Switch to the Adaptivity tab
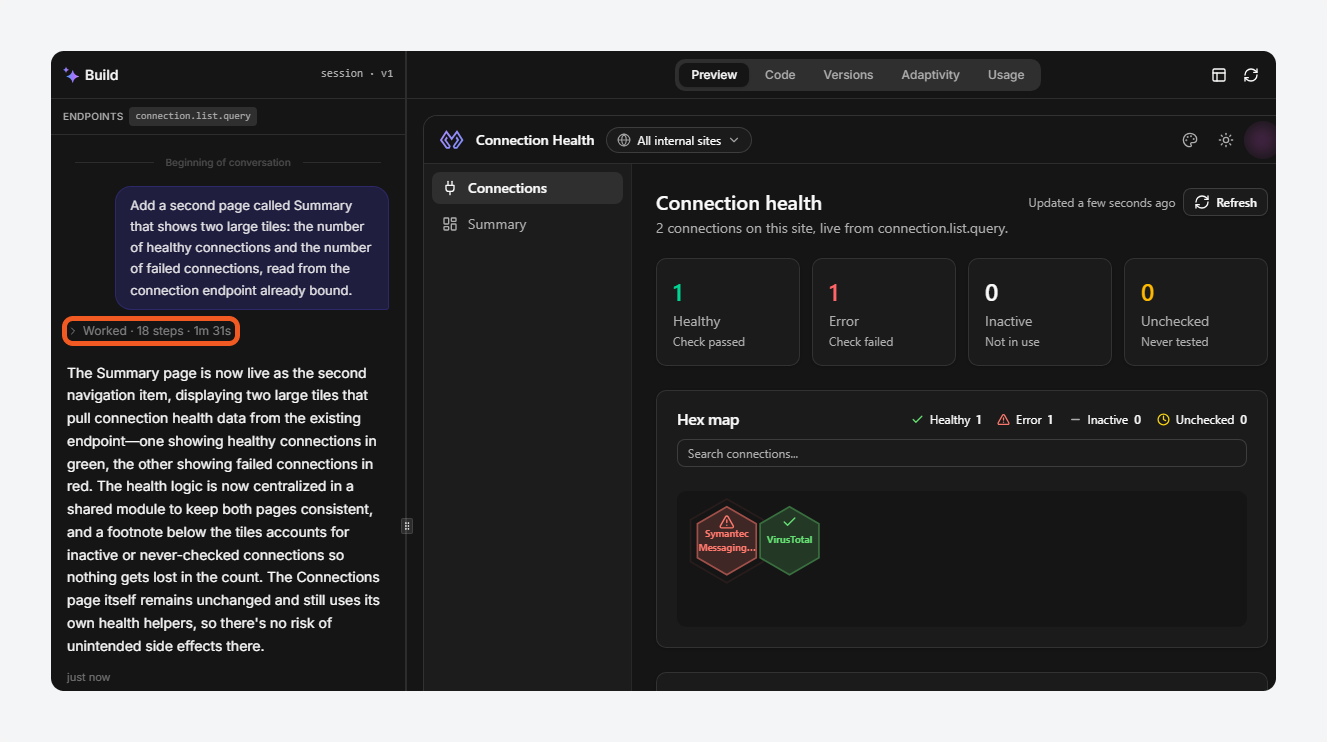The image size is (1327, 742). point(930,75)
